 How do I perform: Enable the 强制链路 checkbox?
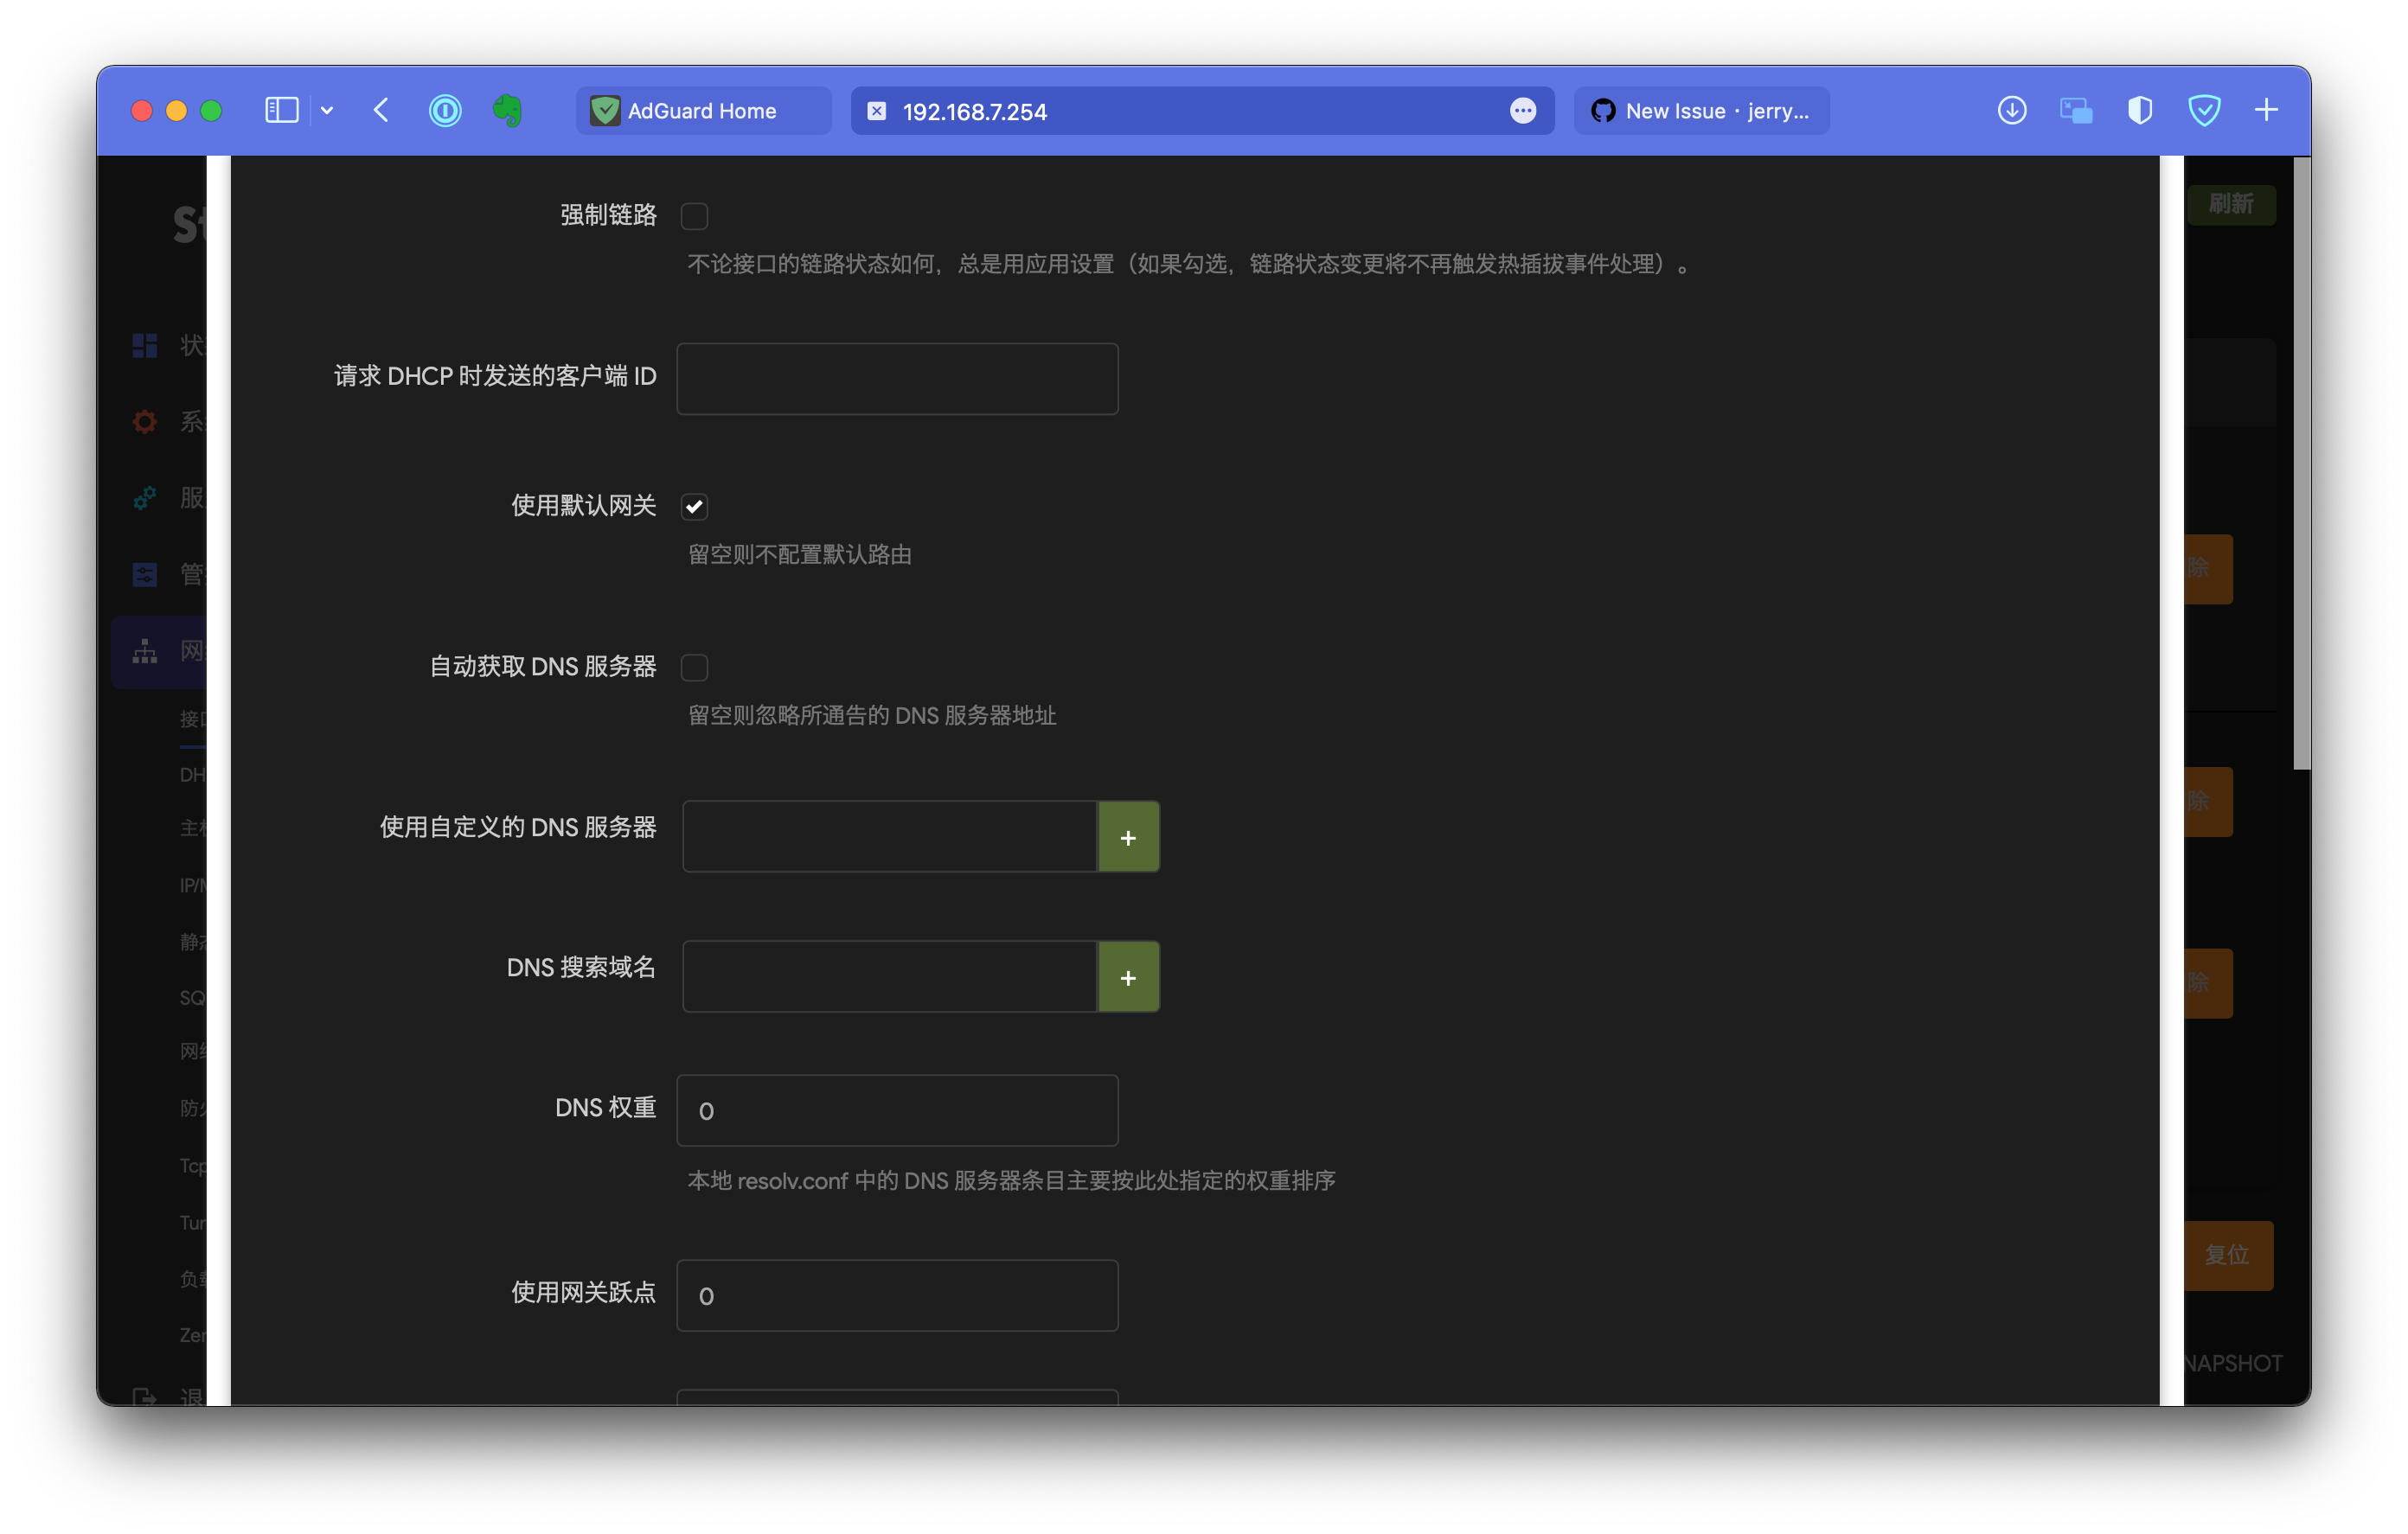(x=694, y=216)
